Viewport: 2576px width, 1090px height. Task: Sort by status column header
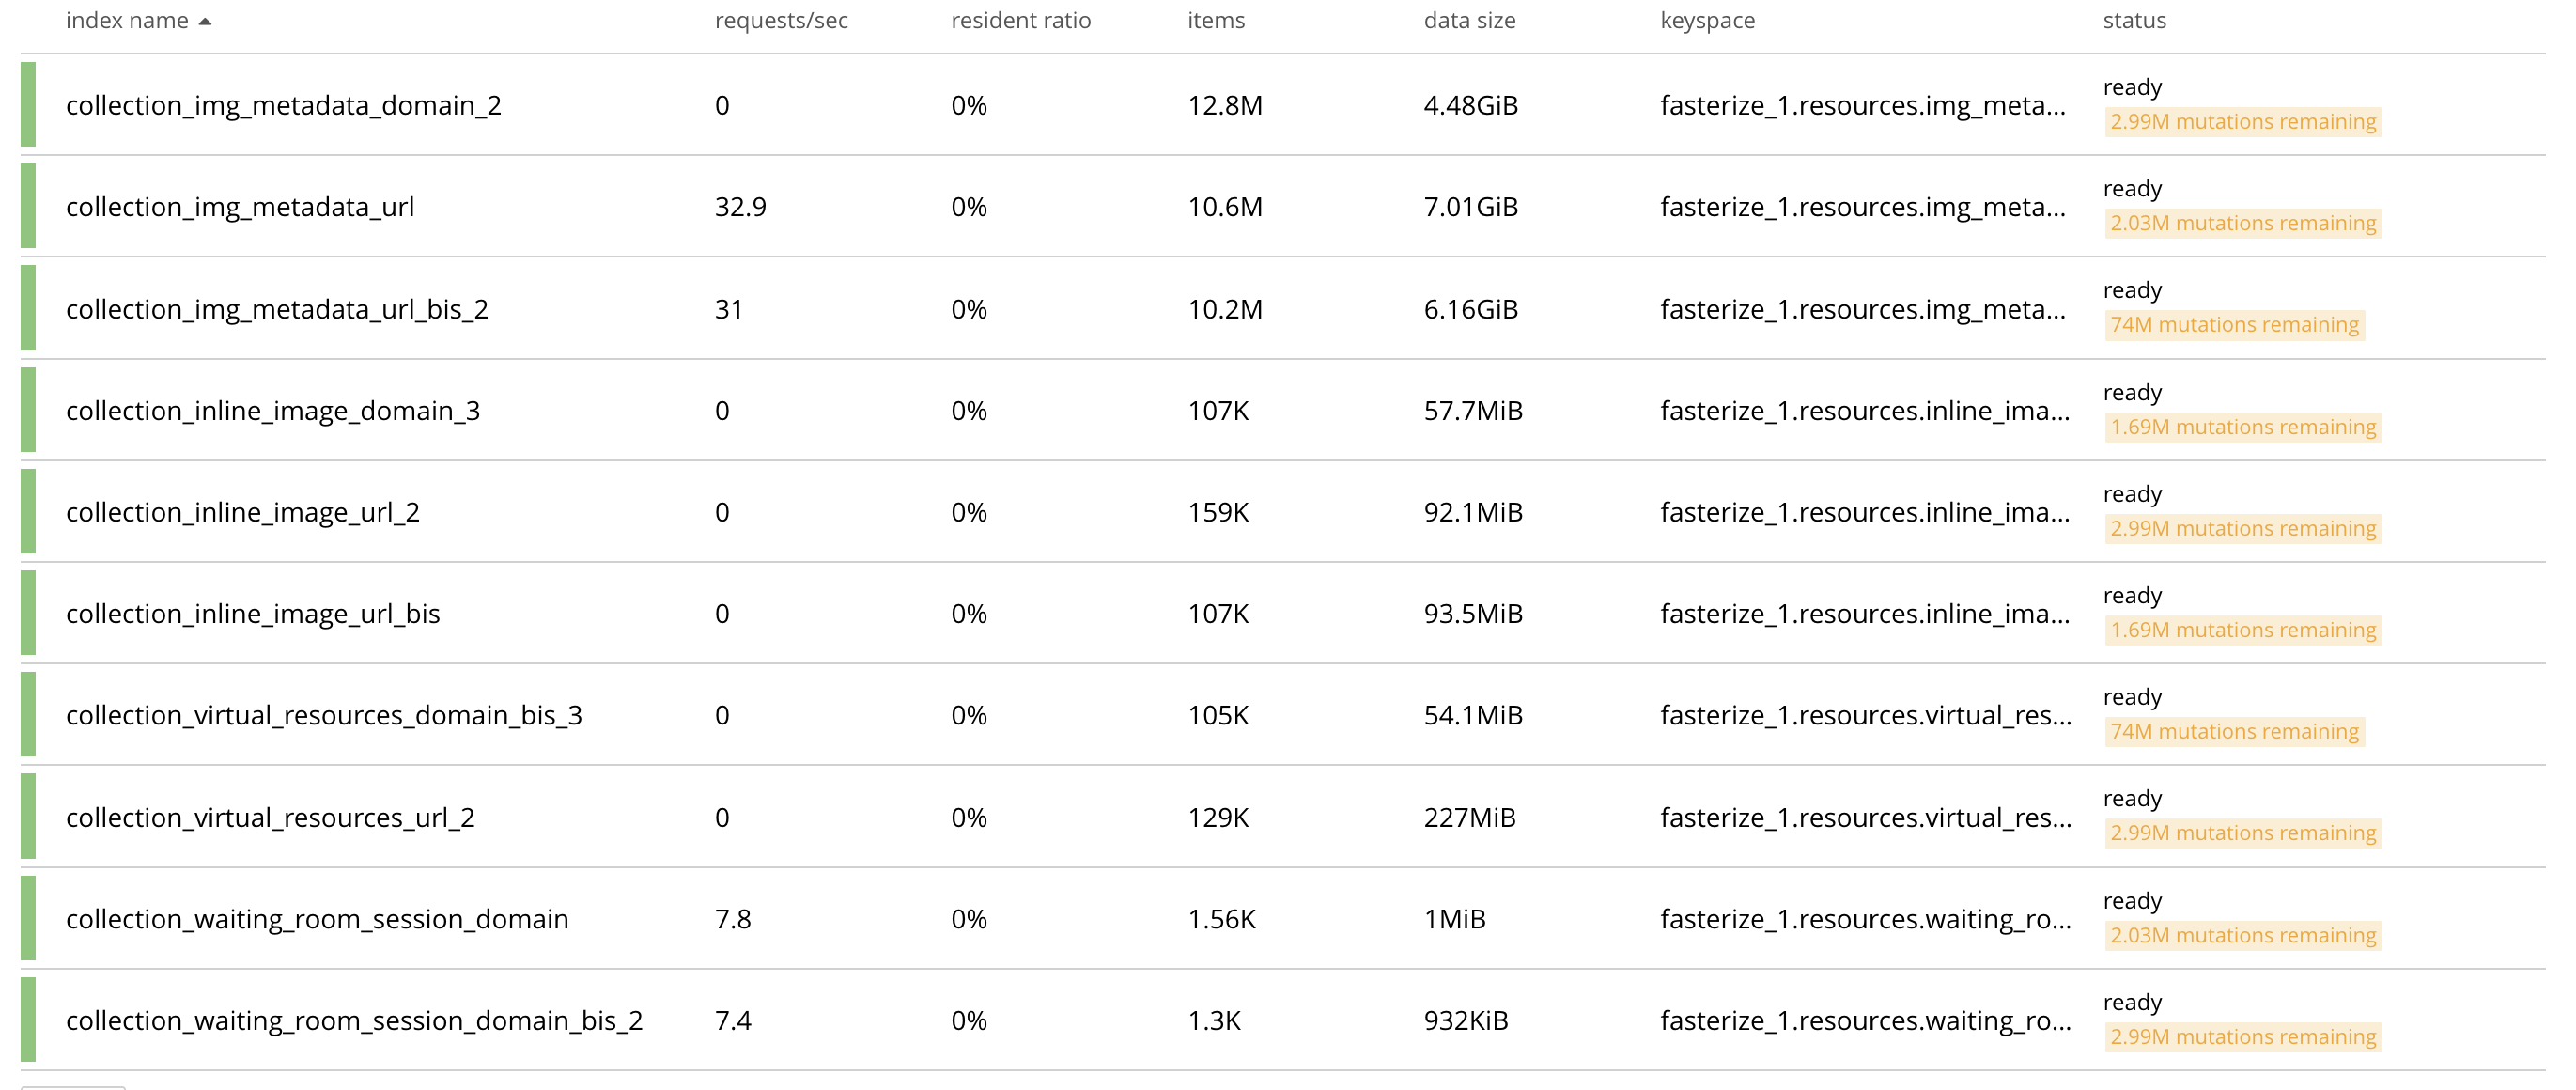[x=2134, y=21]
